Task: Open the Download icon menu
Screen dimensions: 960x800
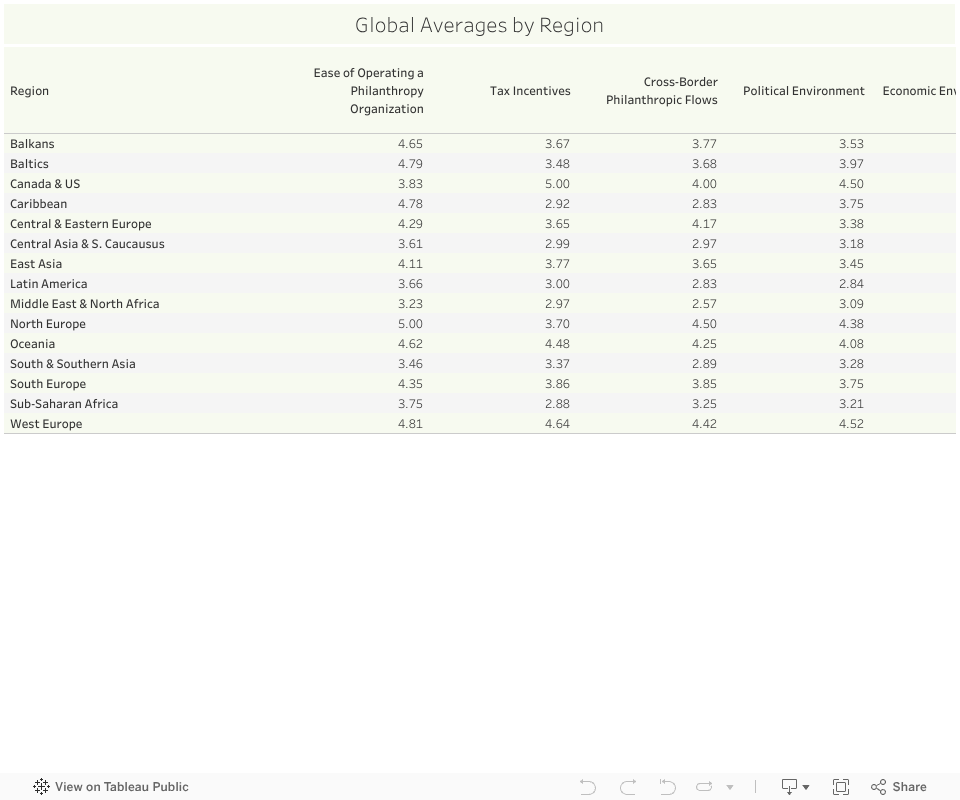Action: 794,787
